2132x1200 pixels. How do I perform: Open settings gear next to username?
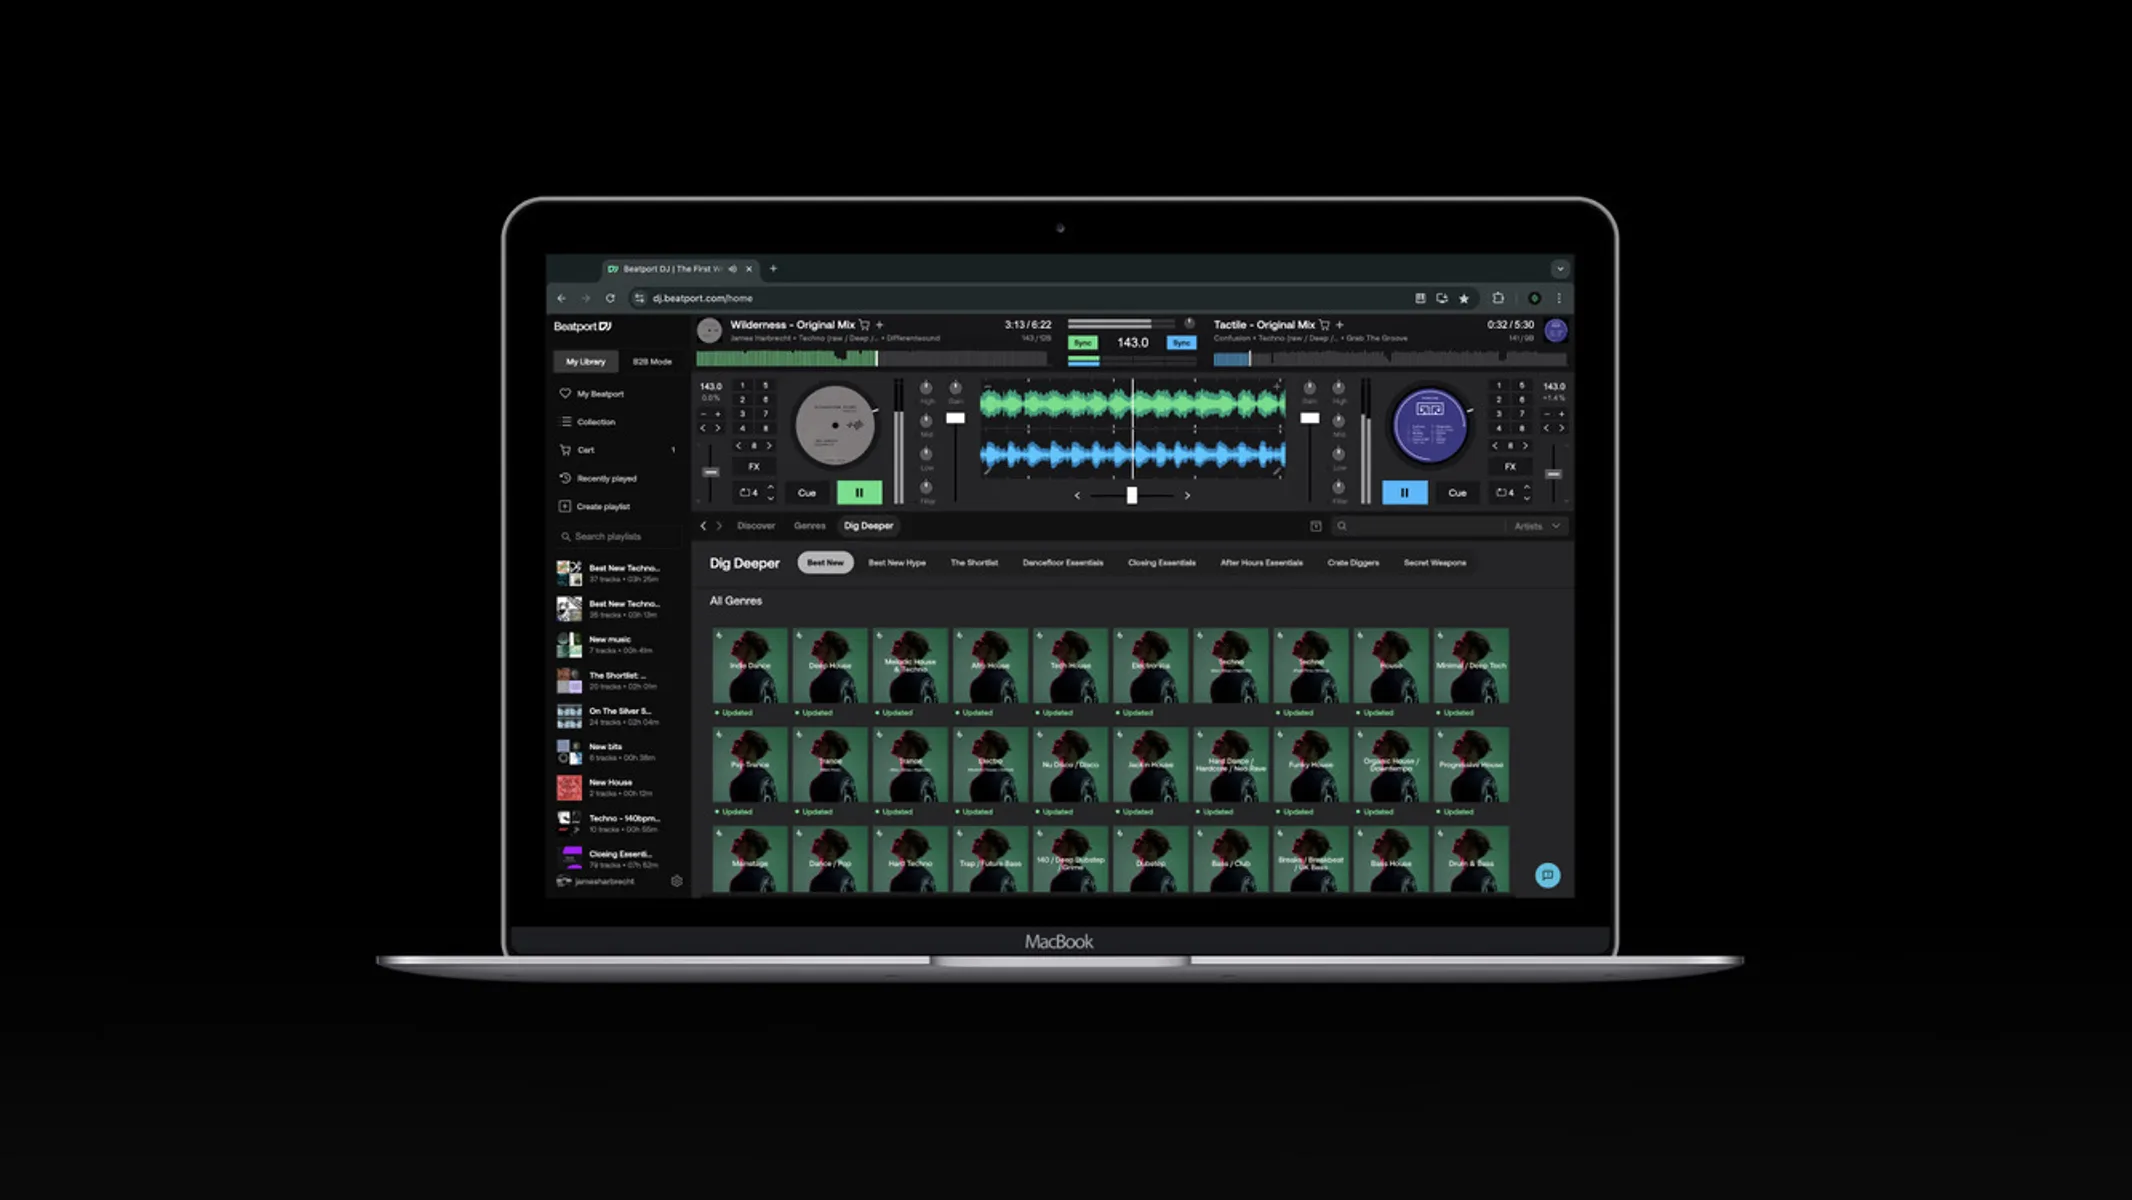click(677, 881)
